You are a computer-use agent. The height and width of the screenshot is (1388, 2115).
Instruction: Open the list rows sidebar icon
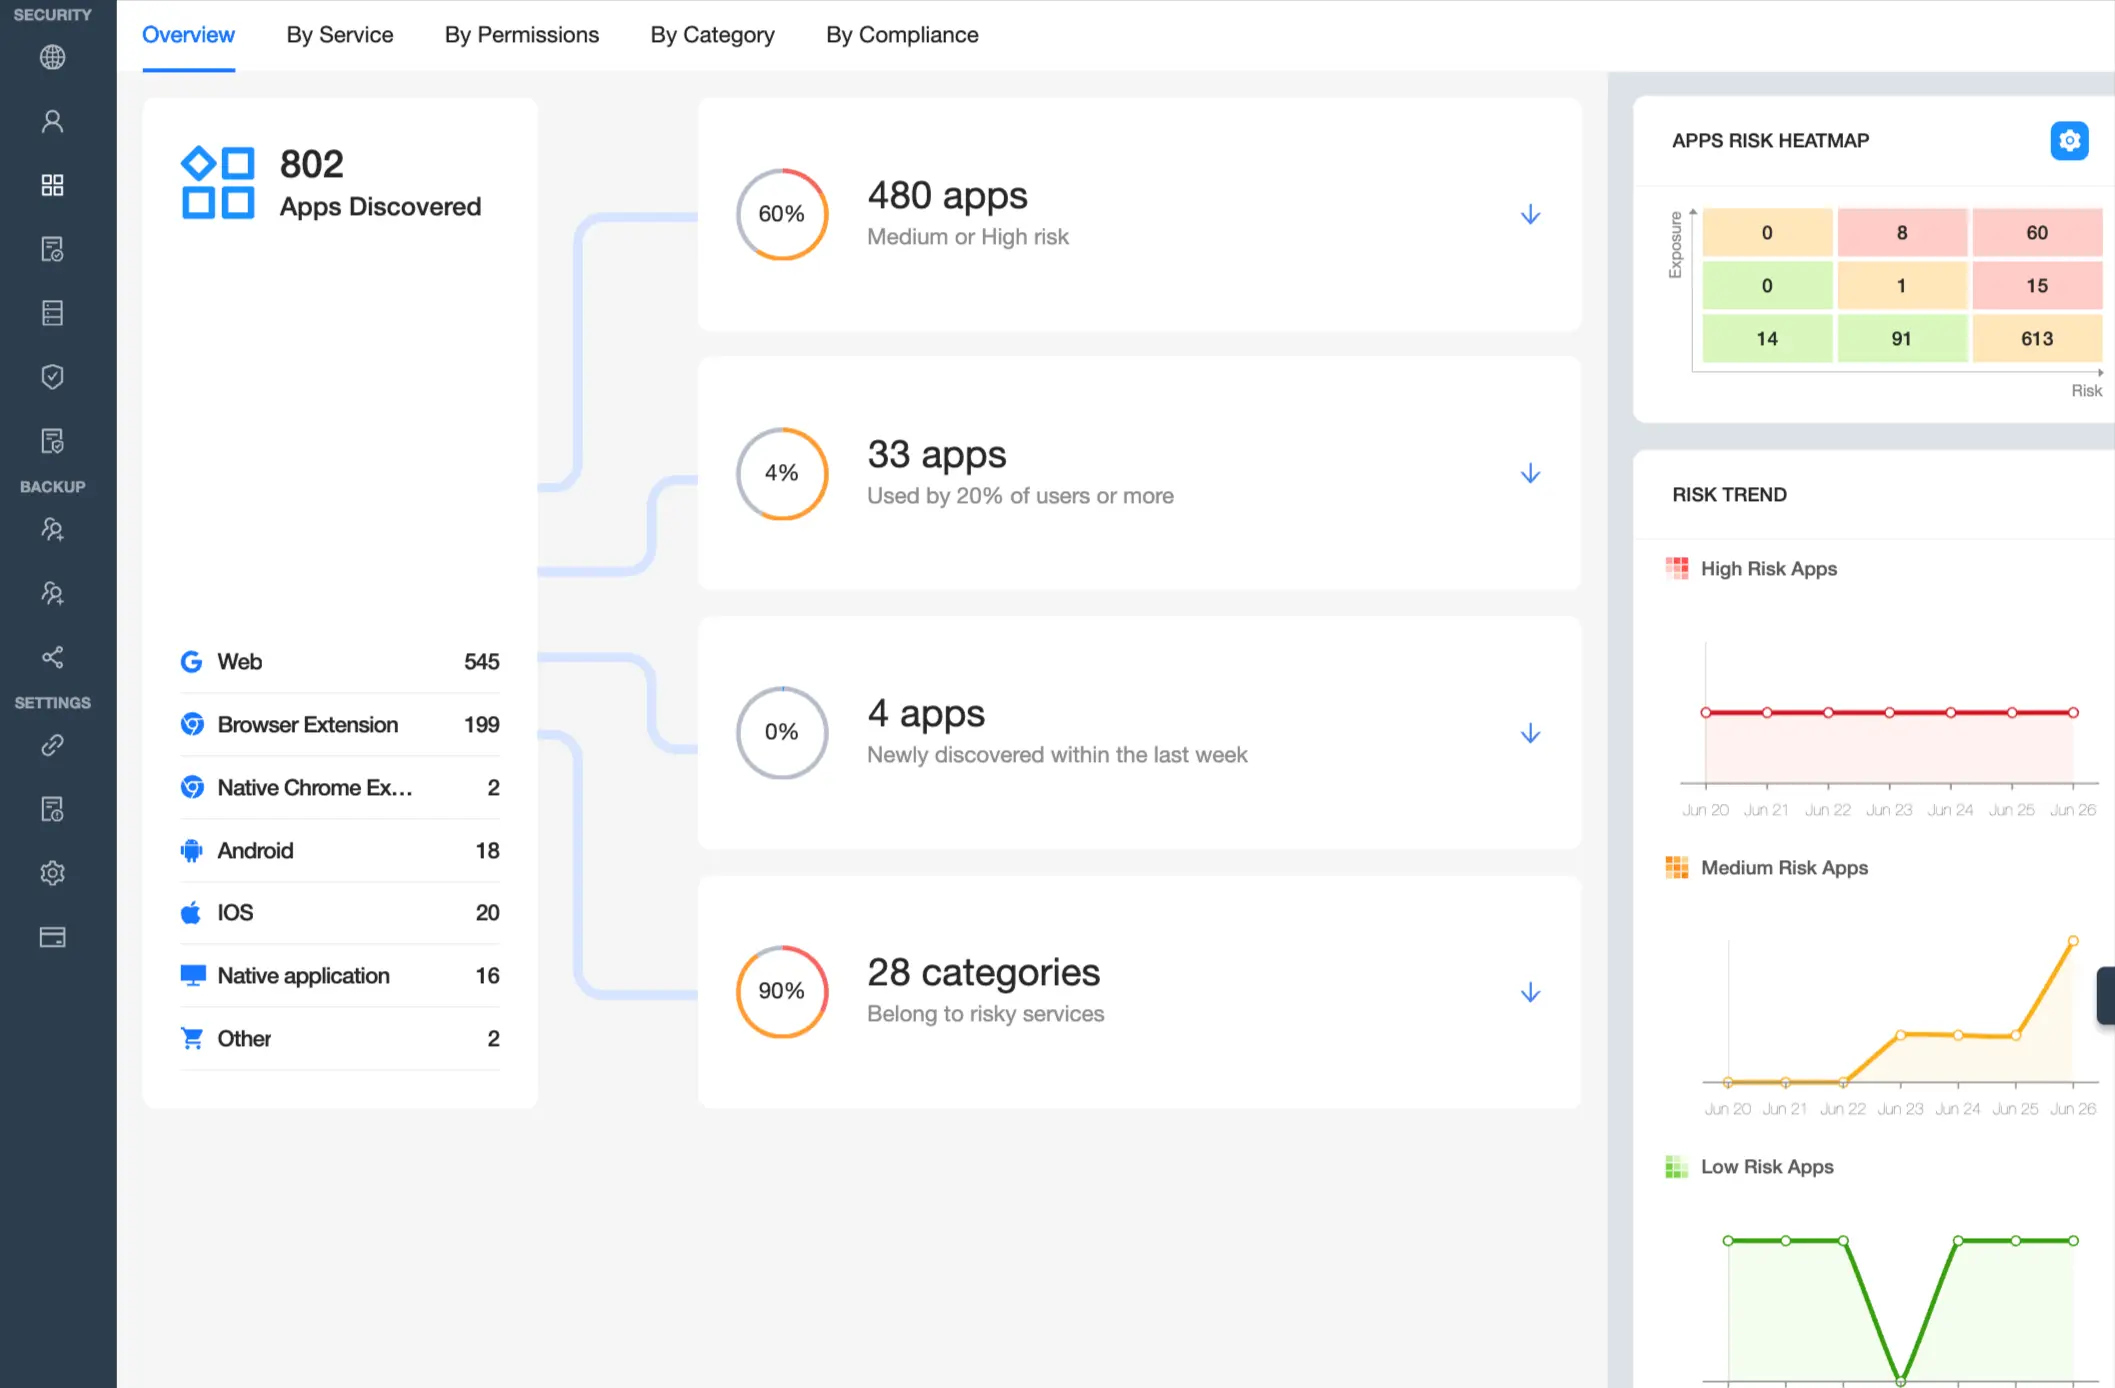coord(52,313)
